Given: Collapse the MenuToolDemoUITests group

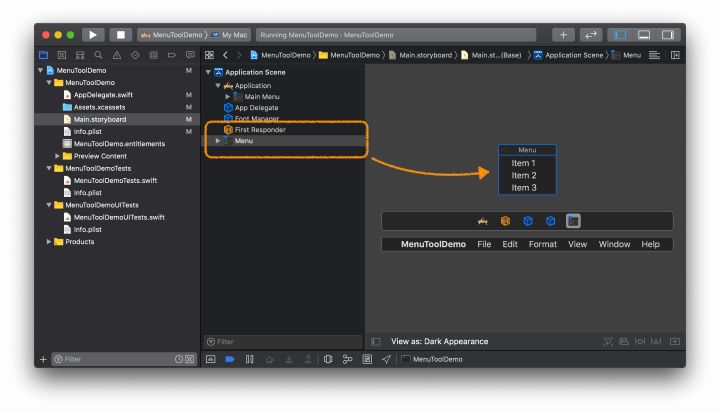Looking at the screenshot, I should pos(49,205).
